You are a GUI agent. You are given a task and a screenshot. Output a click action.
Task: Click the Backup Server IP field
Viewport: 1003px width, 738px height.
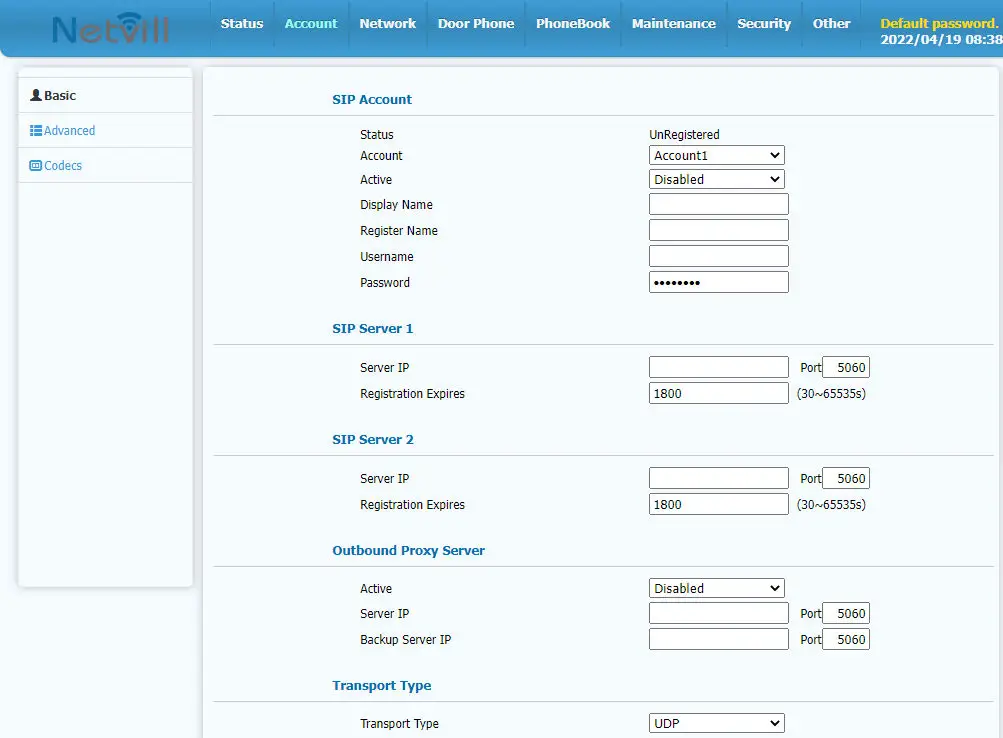click(718, 640)
